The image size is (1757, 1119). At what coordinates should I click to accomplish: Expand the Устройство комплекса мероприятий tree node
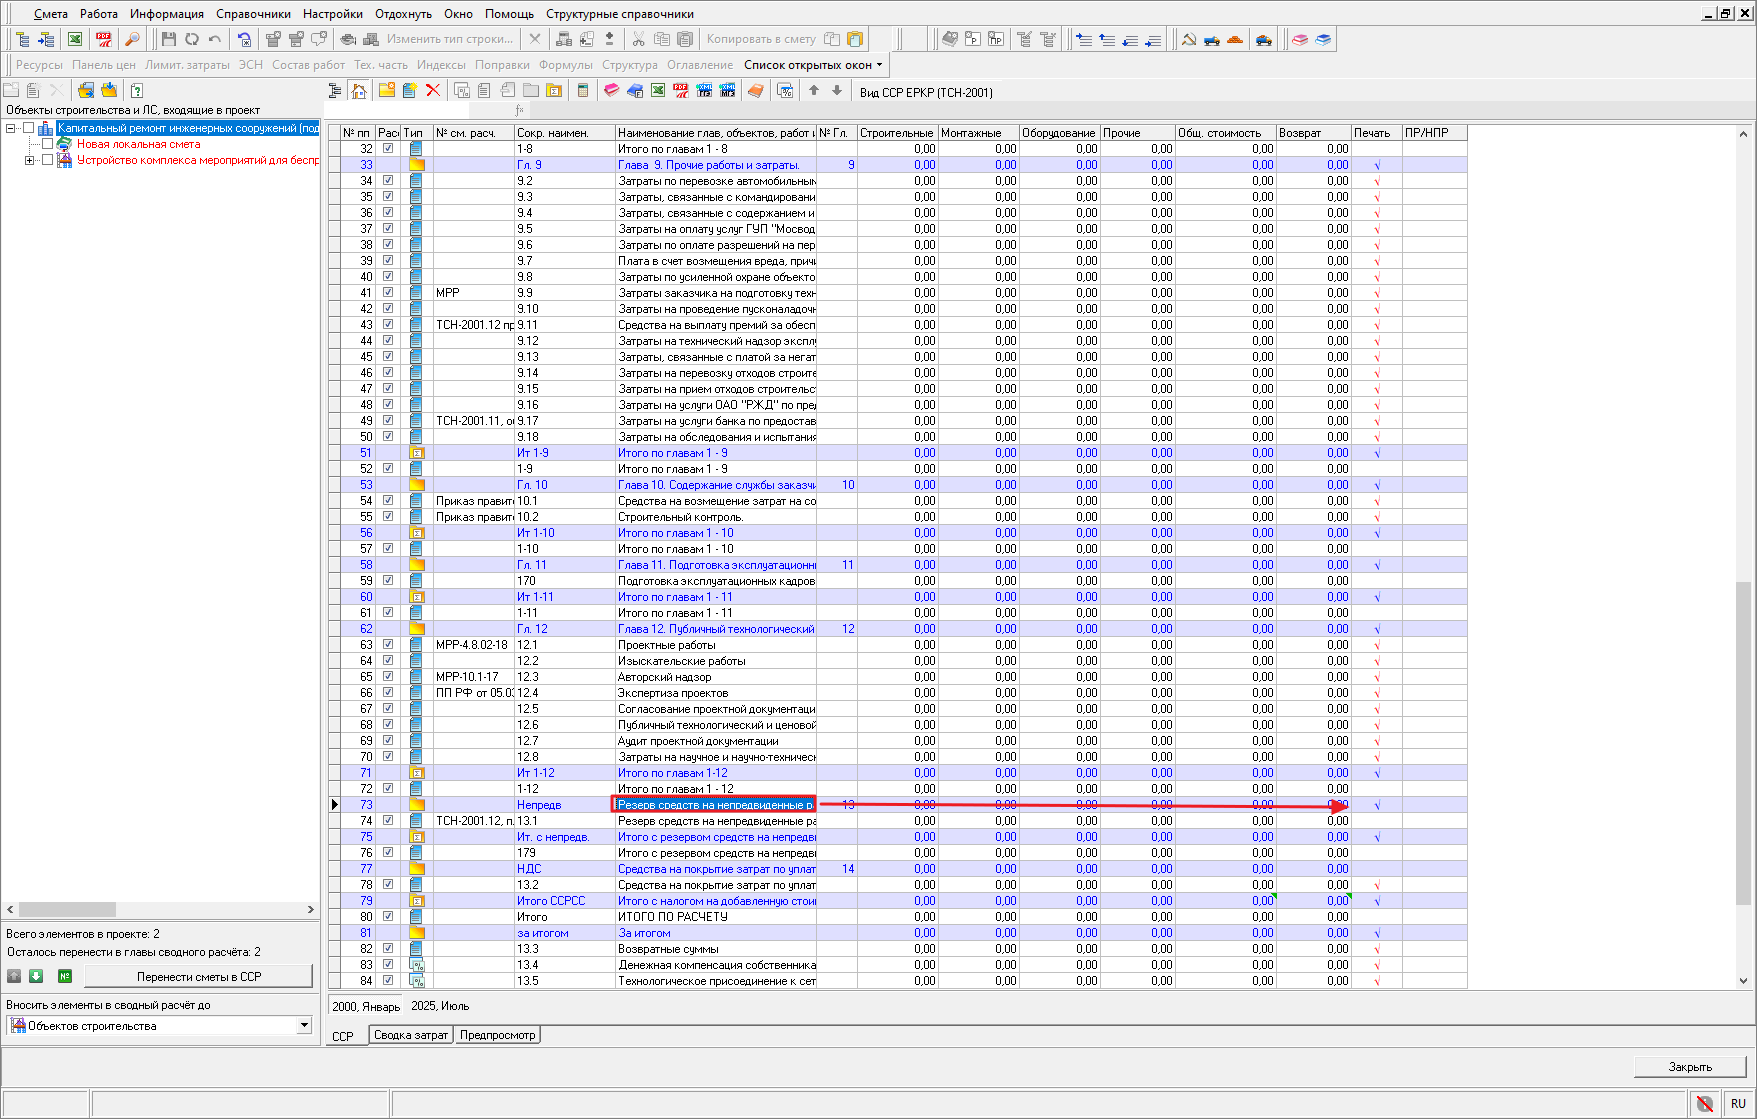pyautogui.click(x=29, y=160)
